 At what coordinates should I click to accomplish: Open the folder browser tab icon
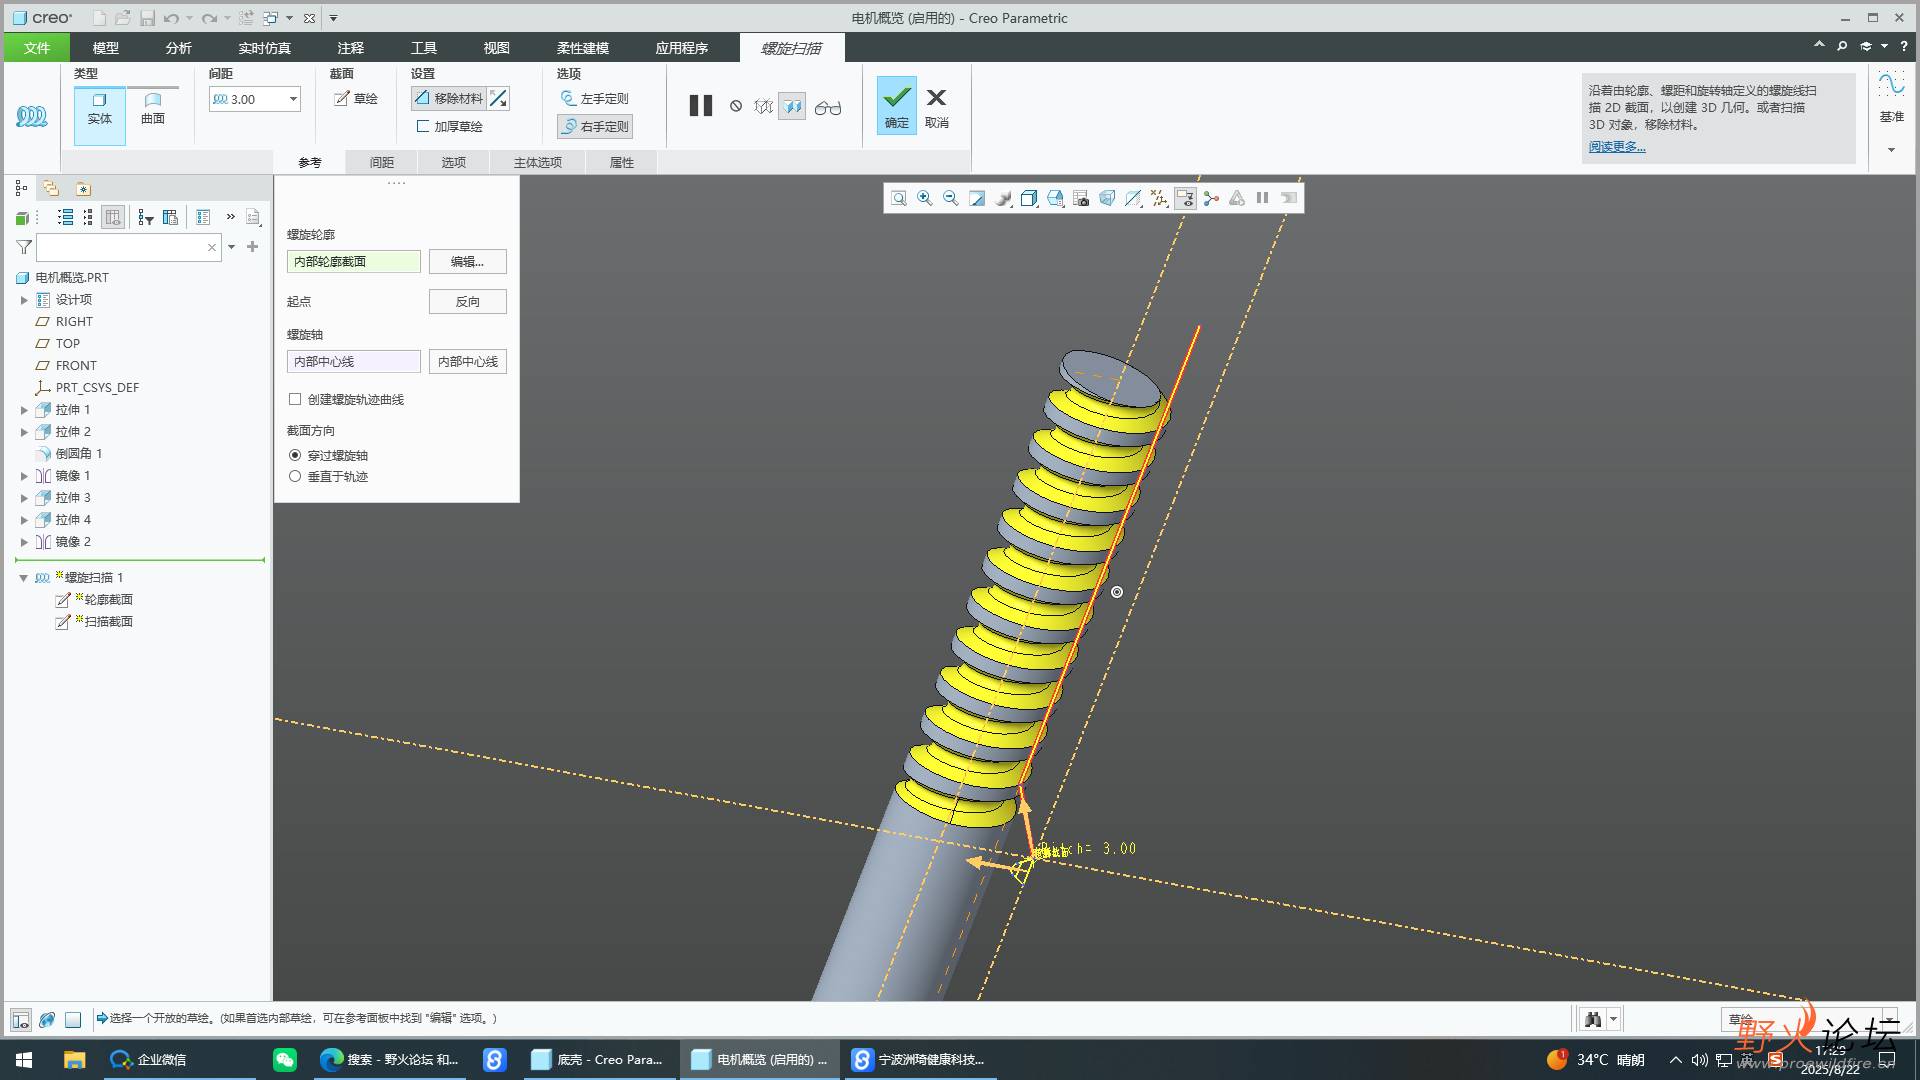click(x=51, y=188)
